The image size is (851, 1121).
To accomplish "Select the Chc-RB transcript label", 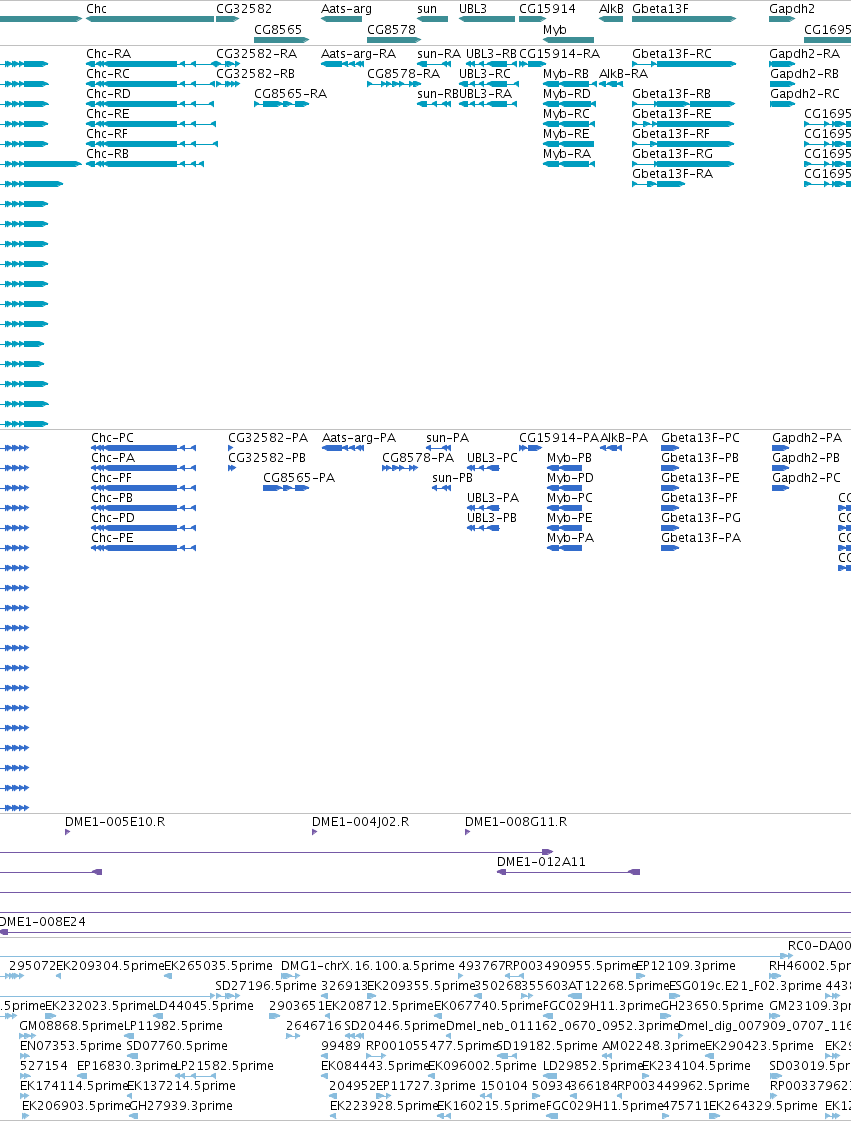I will pos(108,154).
